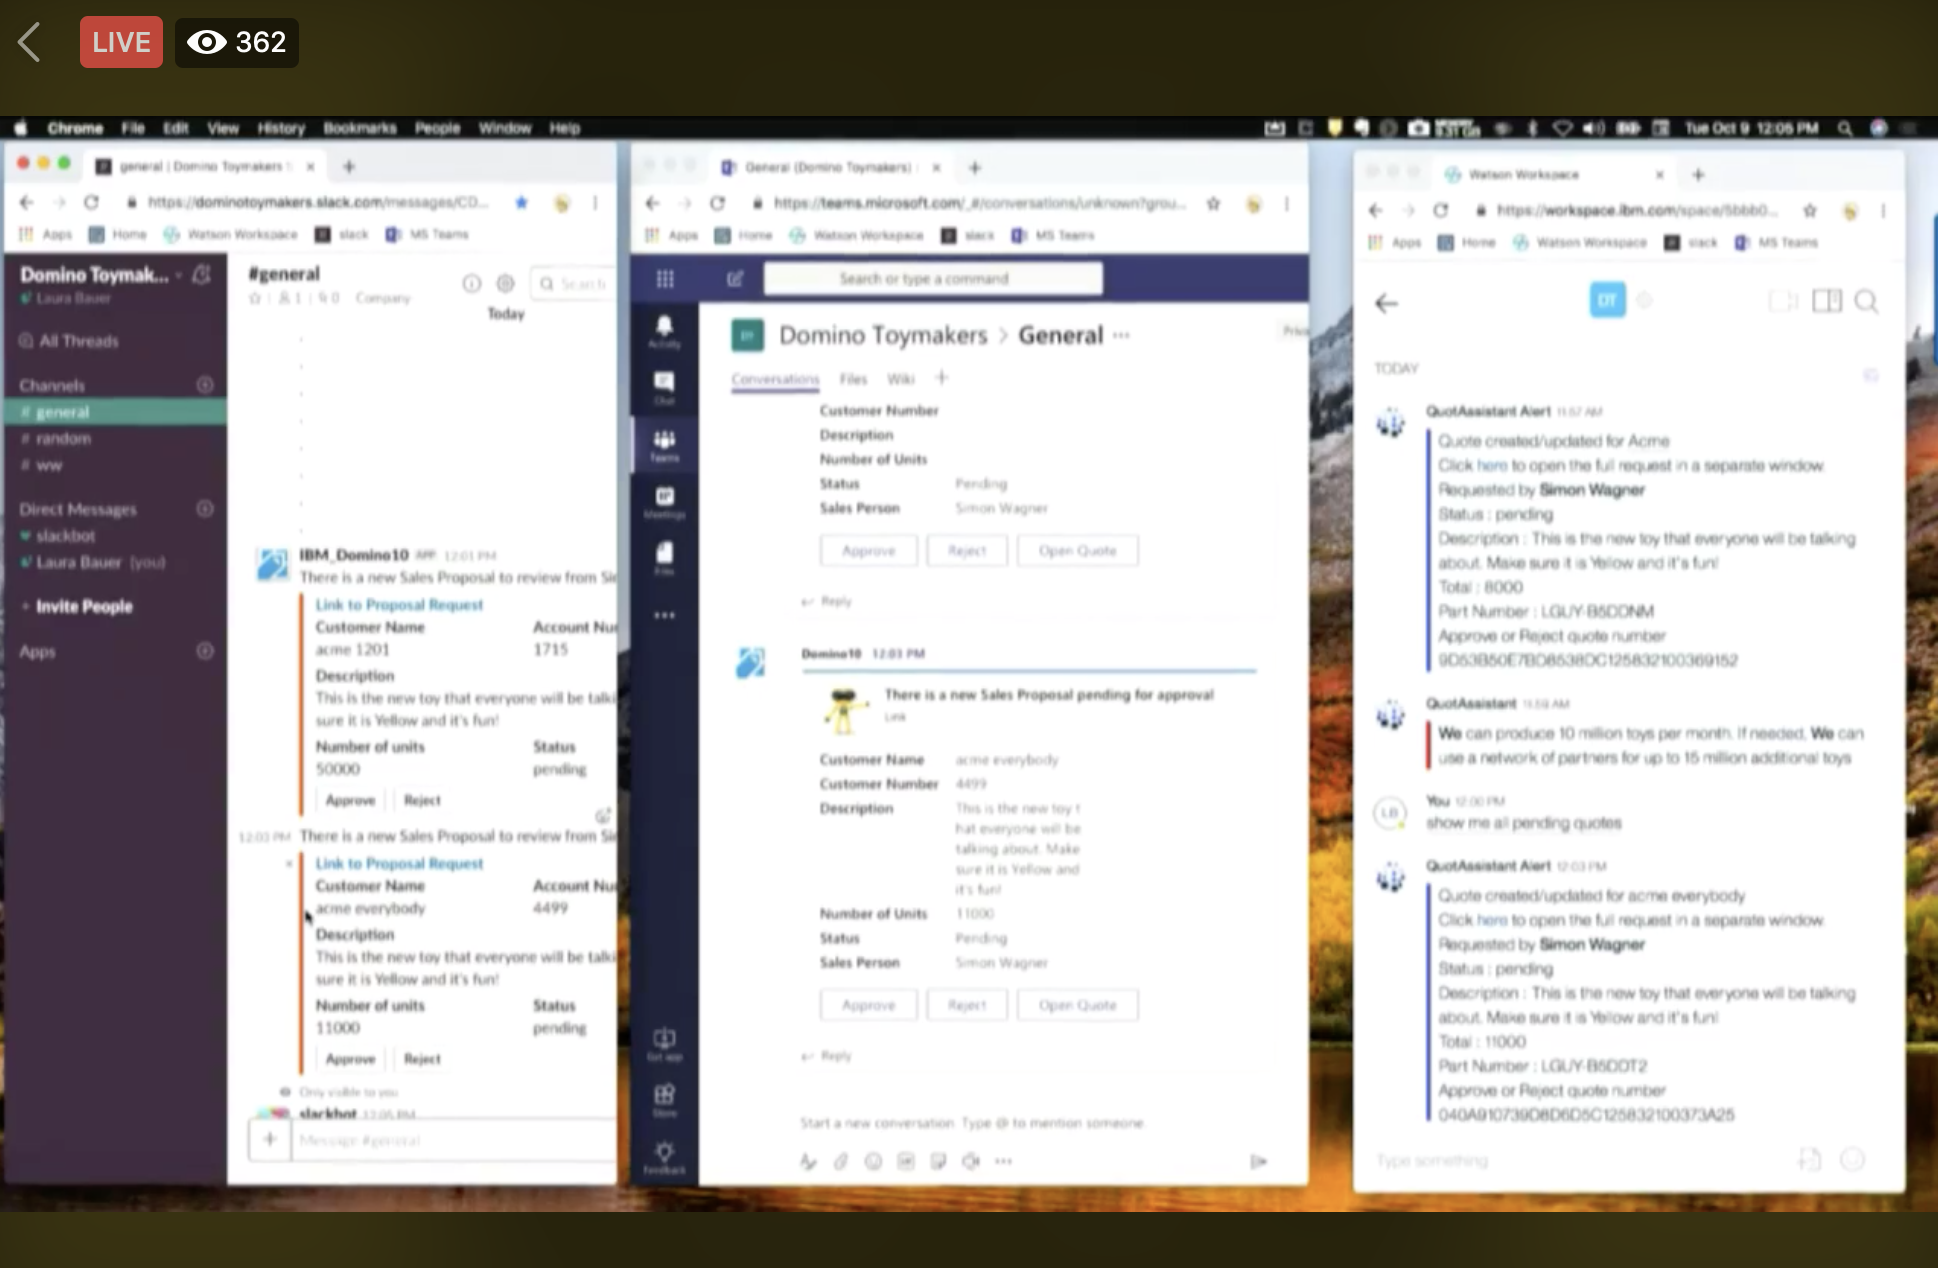The height and width of the screenshot is (1268, 1938).
Task: Switch to the Files tab in Teams
Action: 853,379
